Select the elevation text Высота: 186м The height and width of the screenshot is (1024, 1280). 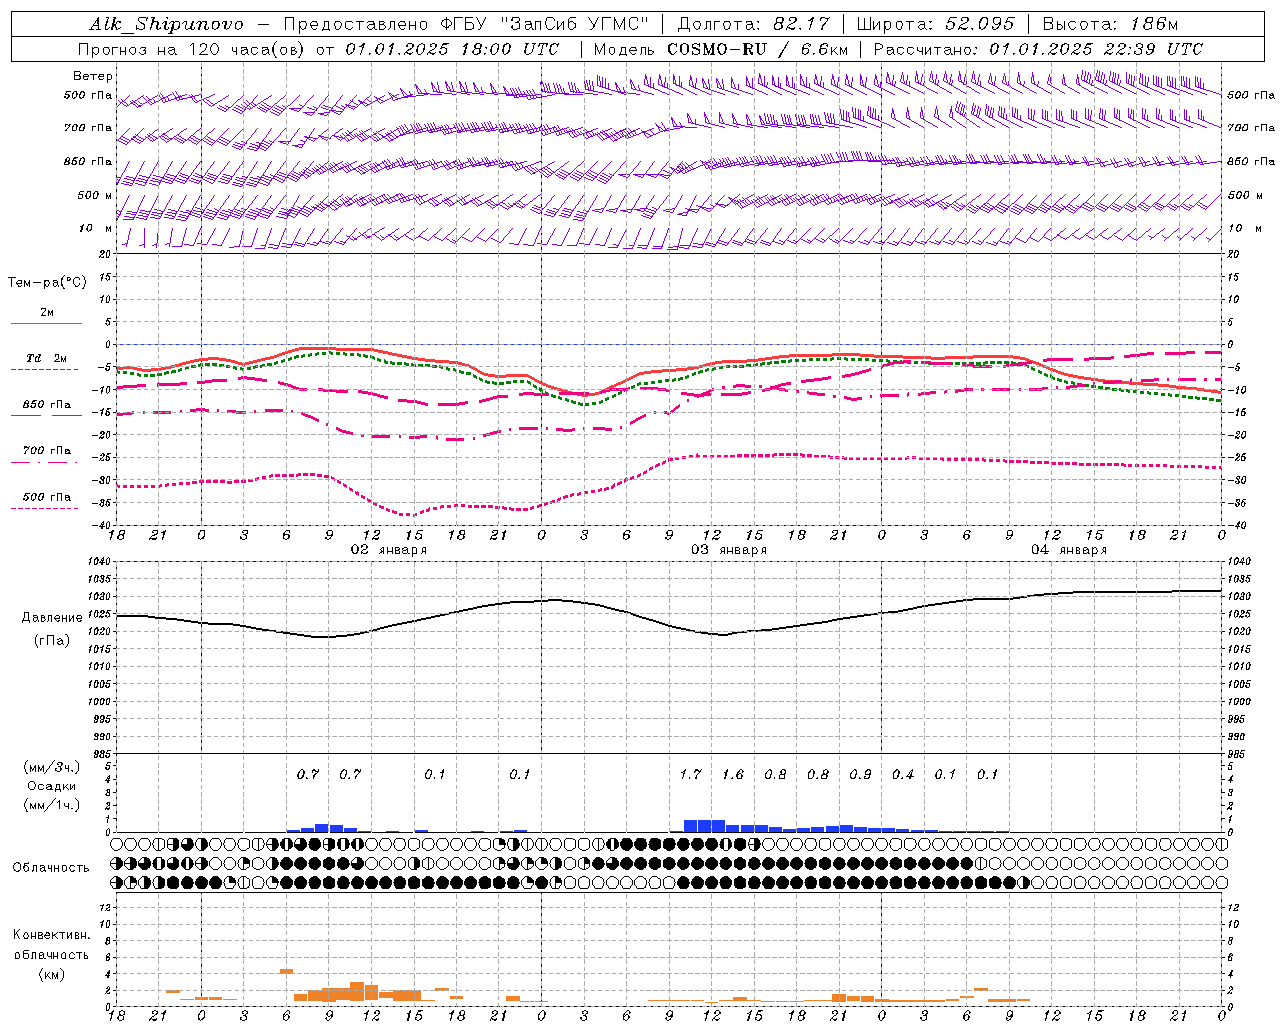1110,24
